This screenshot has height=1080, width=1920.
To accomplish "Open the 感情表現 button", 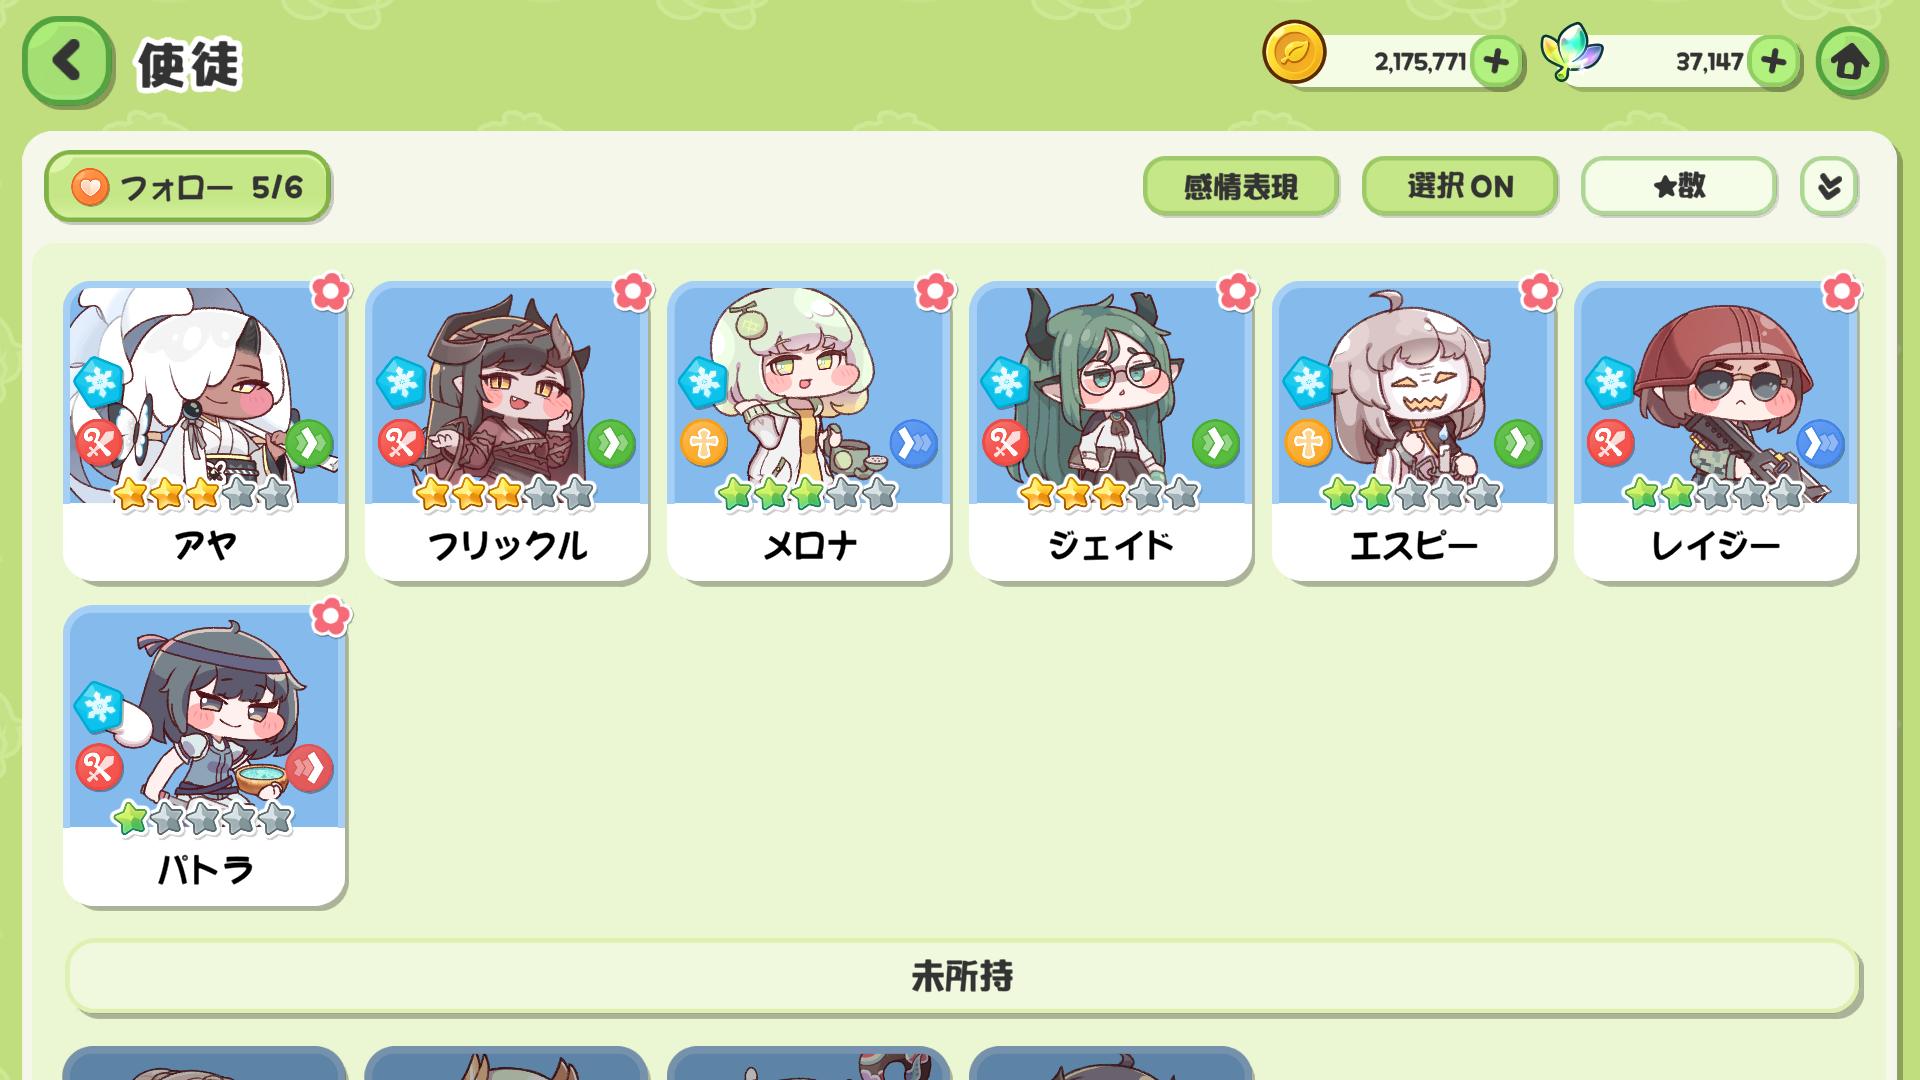I will [x=1240, y=186].
